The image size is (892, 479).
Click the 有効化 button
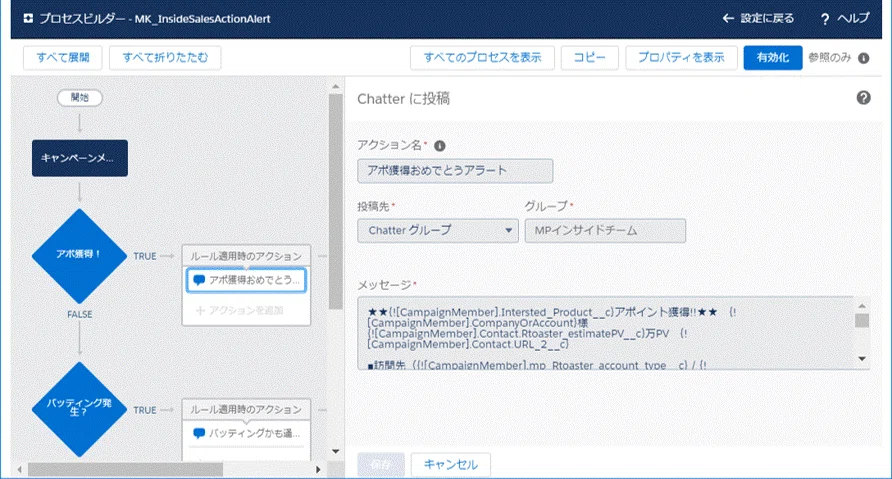point(773,57)
